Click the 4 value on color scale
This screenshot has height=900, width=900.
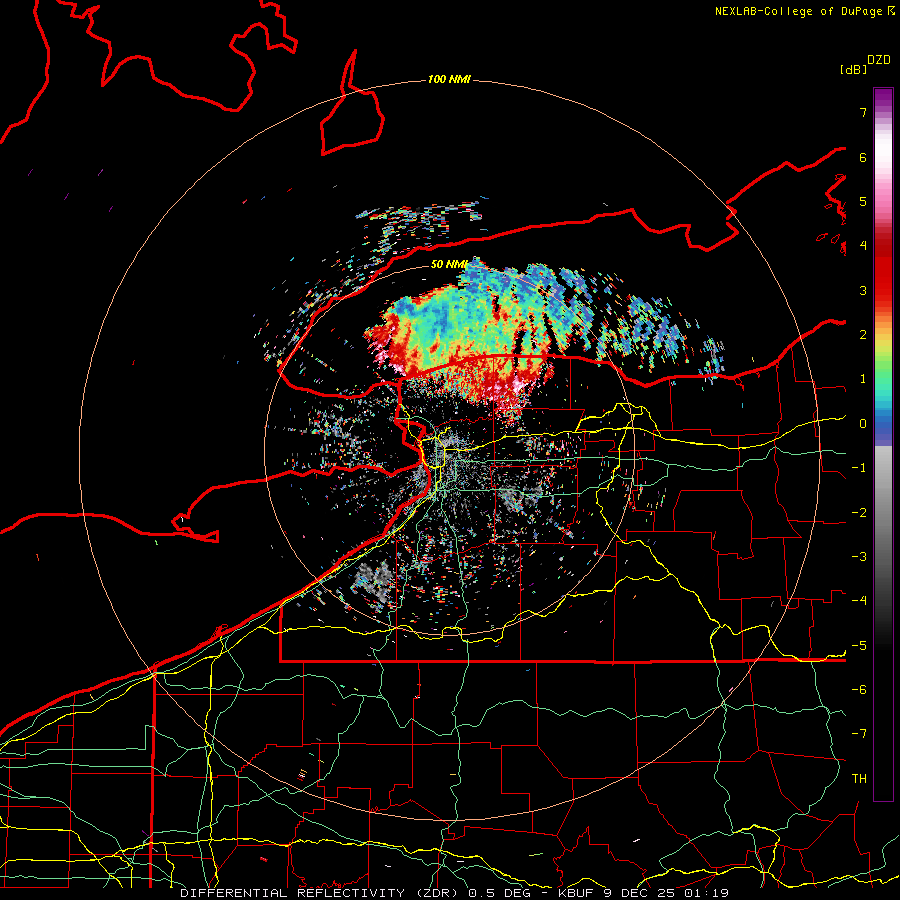point(863,246)
